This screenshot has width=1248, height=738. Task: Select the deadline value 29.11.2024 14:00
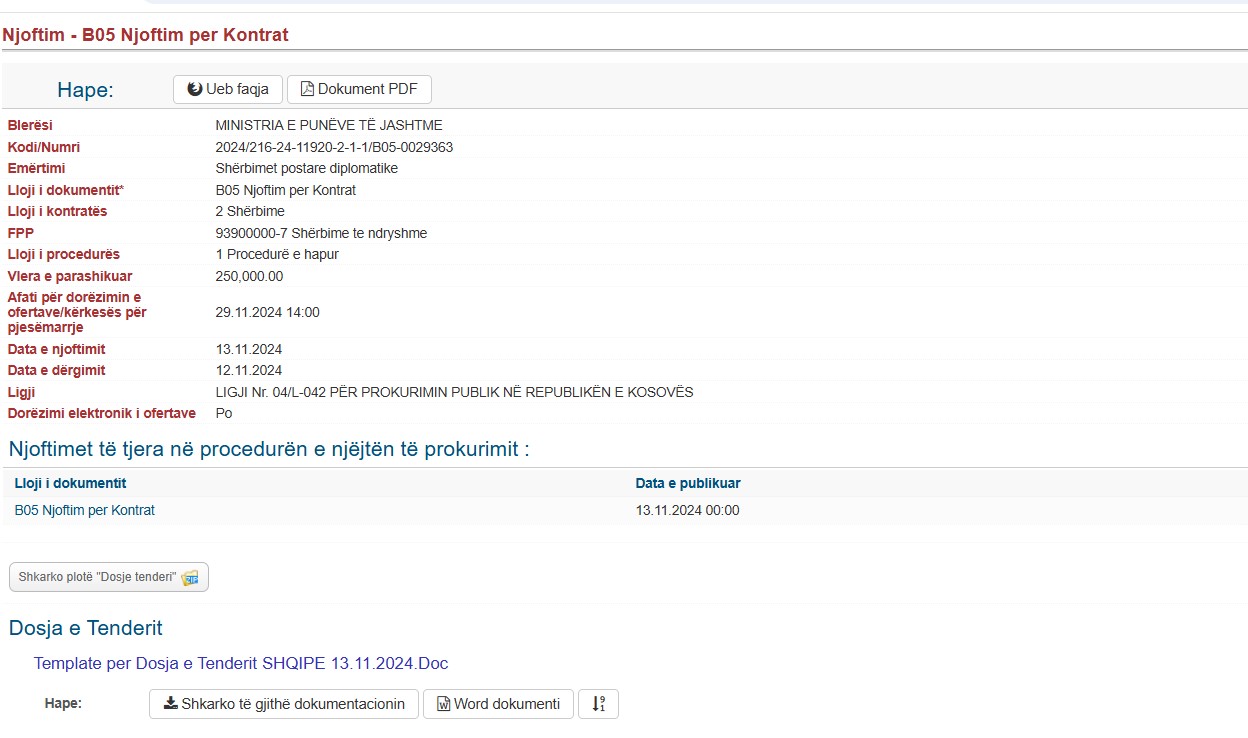click(x=268, y=312)
